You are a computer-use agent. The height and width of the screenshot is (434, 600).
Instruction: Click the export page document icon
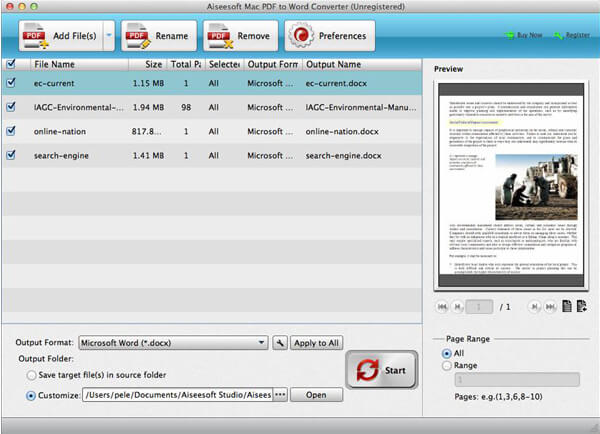pos(582,306)
